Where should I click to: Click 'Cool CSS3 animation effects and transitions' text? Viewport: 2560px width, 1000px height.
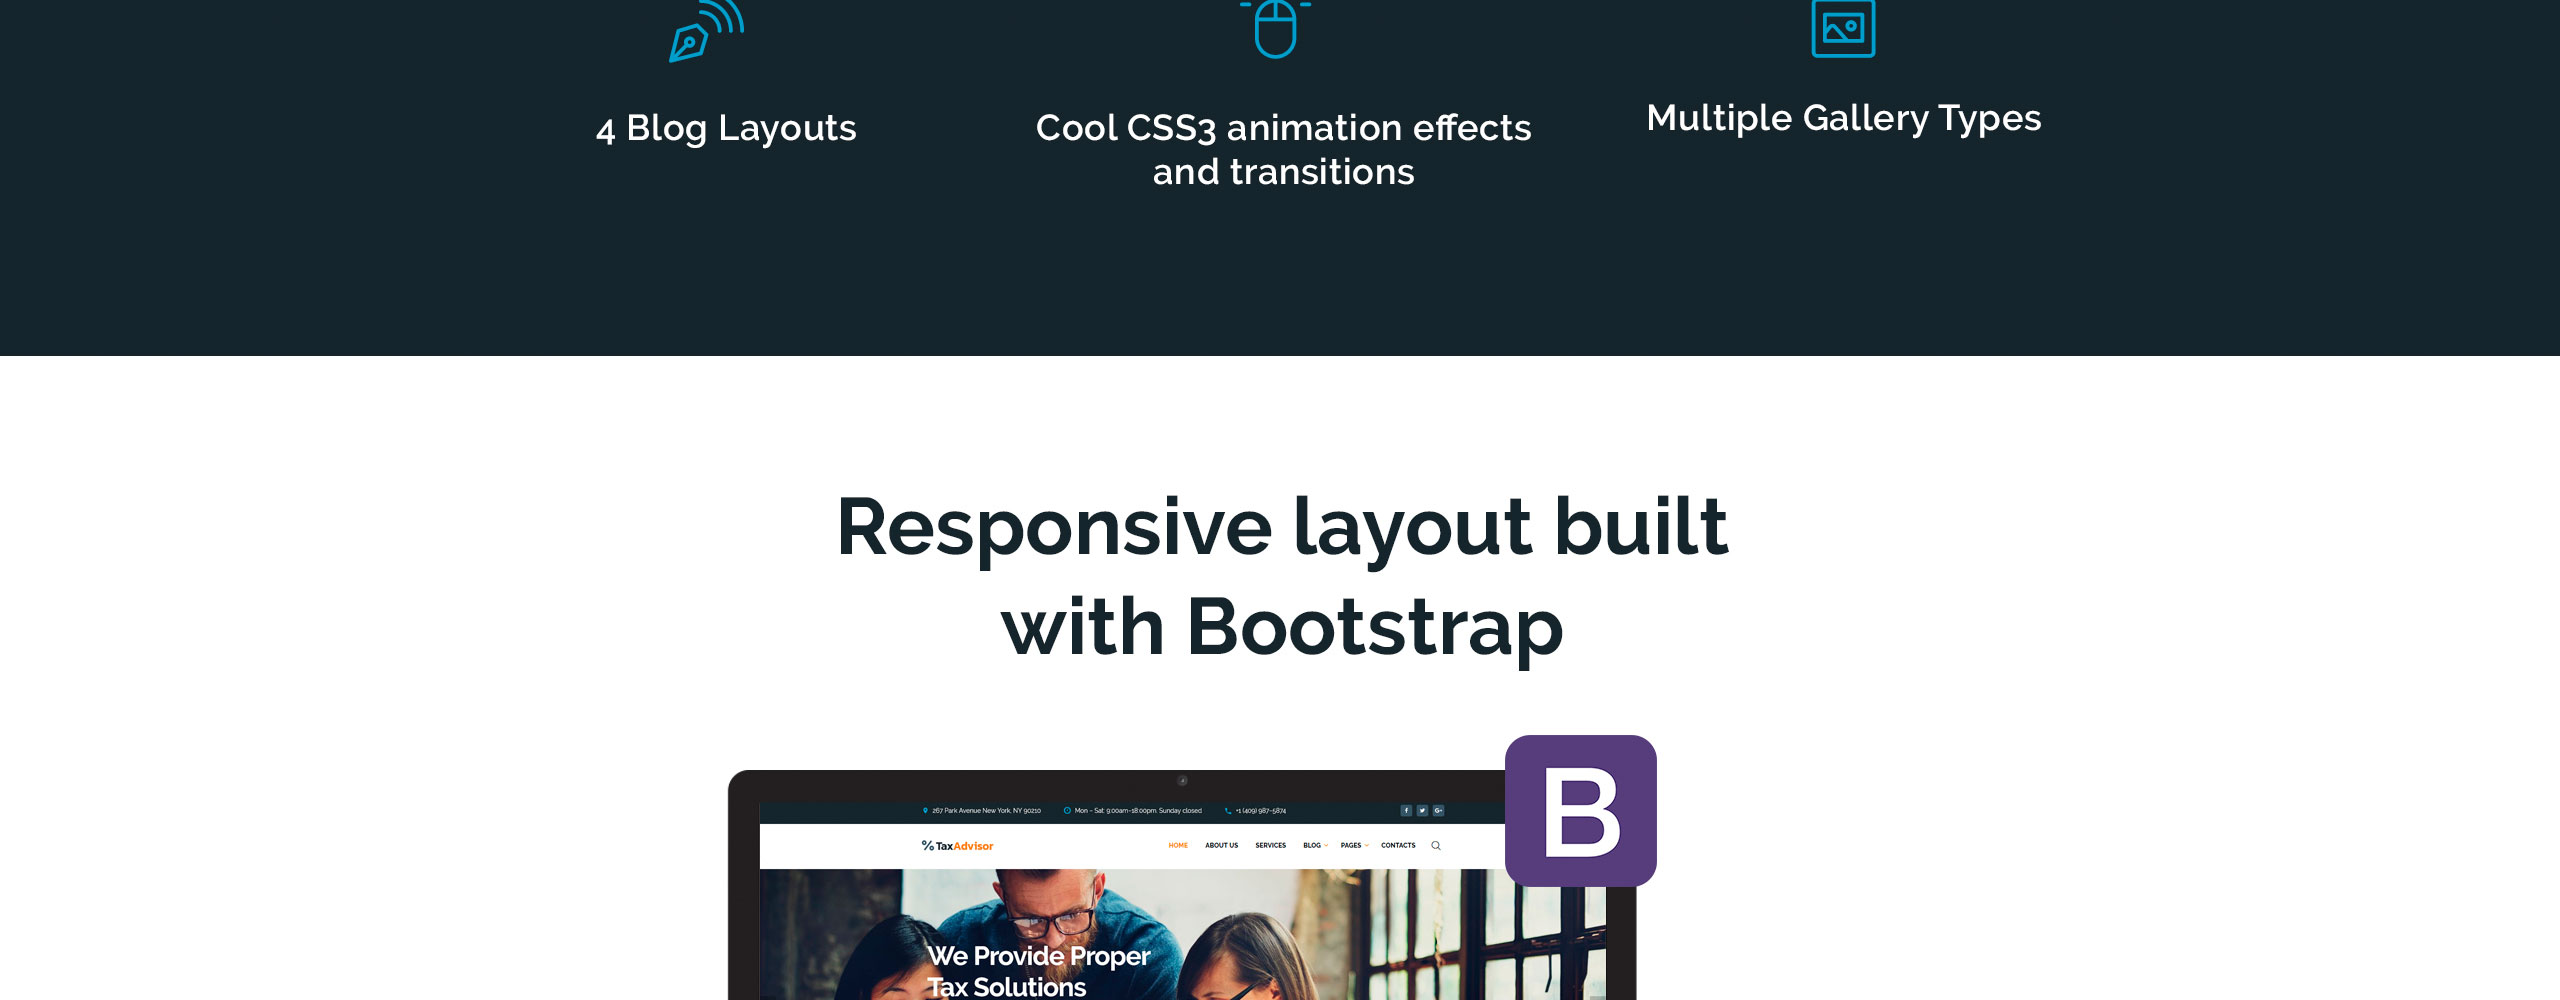[1283, 150]
